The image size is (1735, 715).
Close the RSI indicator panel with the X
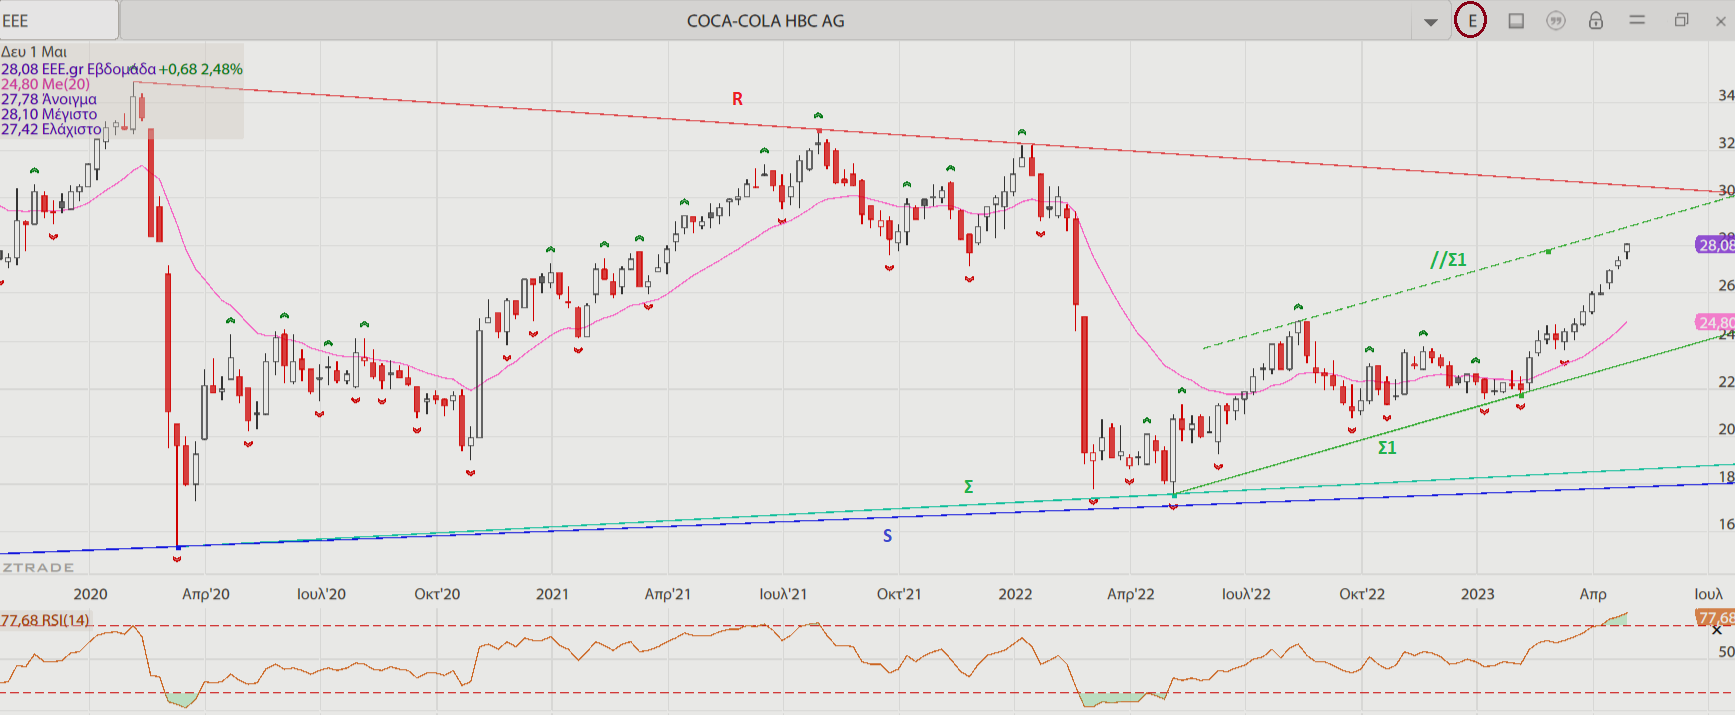tap(1717, 630)
